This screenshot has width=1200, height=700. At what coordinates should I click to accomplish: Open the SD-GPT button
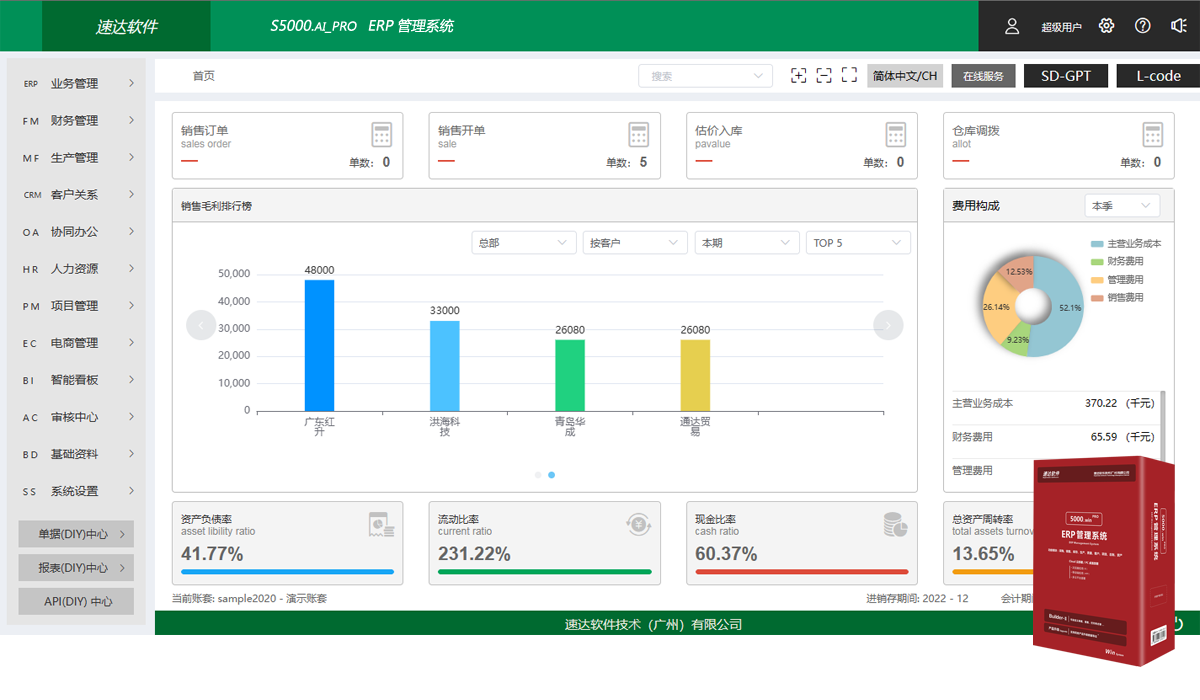pyautogui.click(x=1065, y=76)
